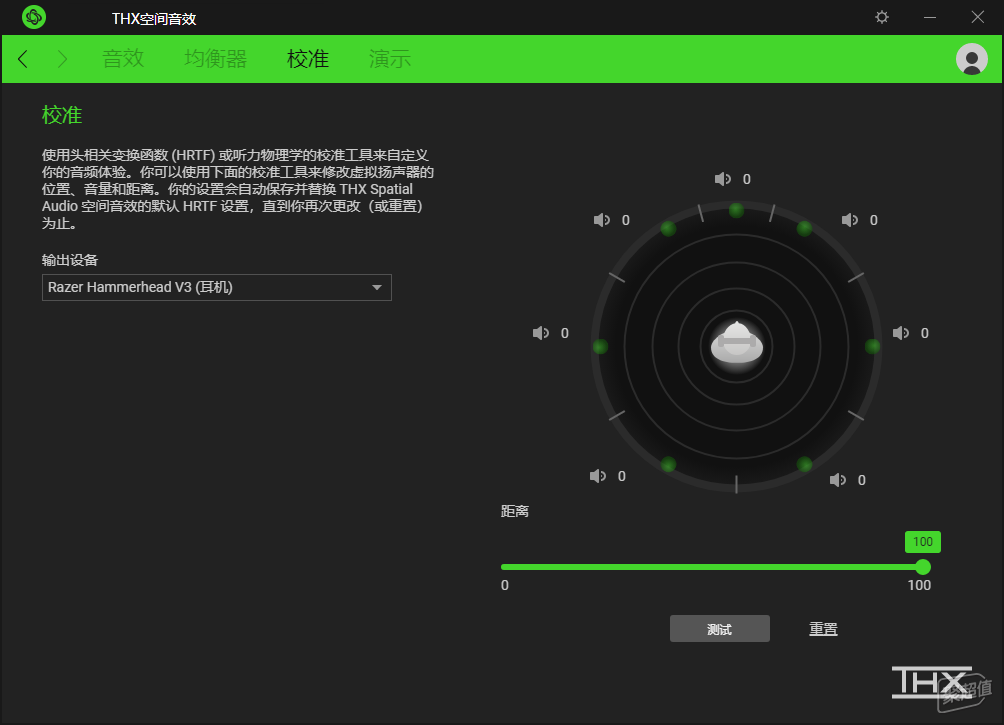This screenshot has width=1004, height=725.
Task: Click the front-center speaker volume icon
Action: coord(723,179)
